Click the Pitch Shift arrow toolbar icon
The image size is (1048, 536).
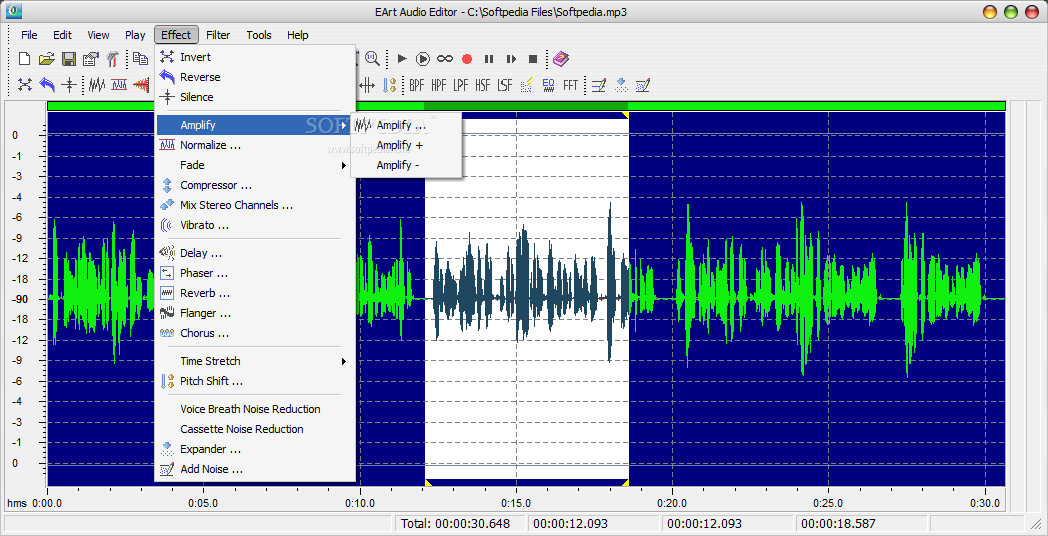(x=390, y=85)
